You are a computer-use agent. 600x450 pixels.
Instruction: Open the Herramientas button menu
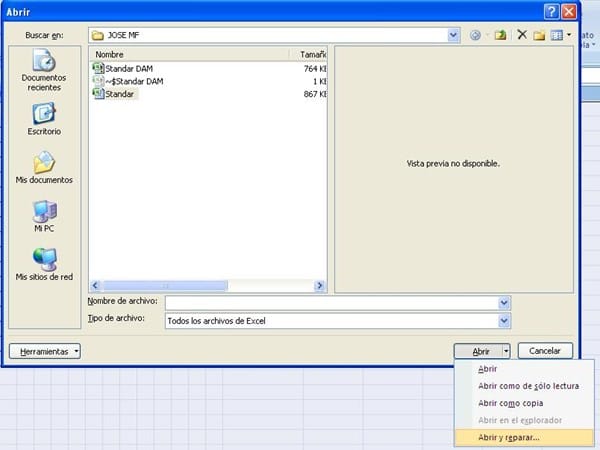coord(44,351)
